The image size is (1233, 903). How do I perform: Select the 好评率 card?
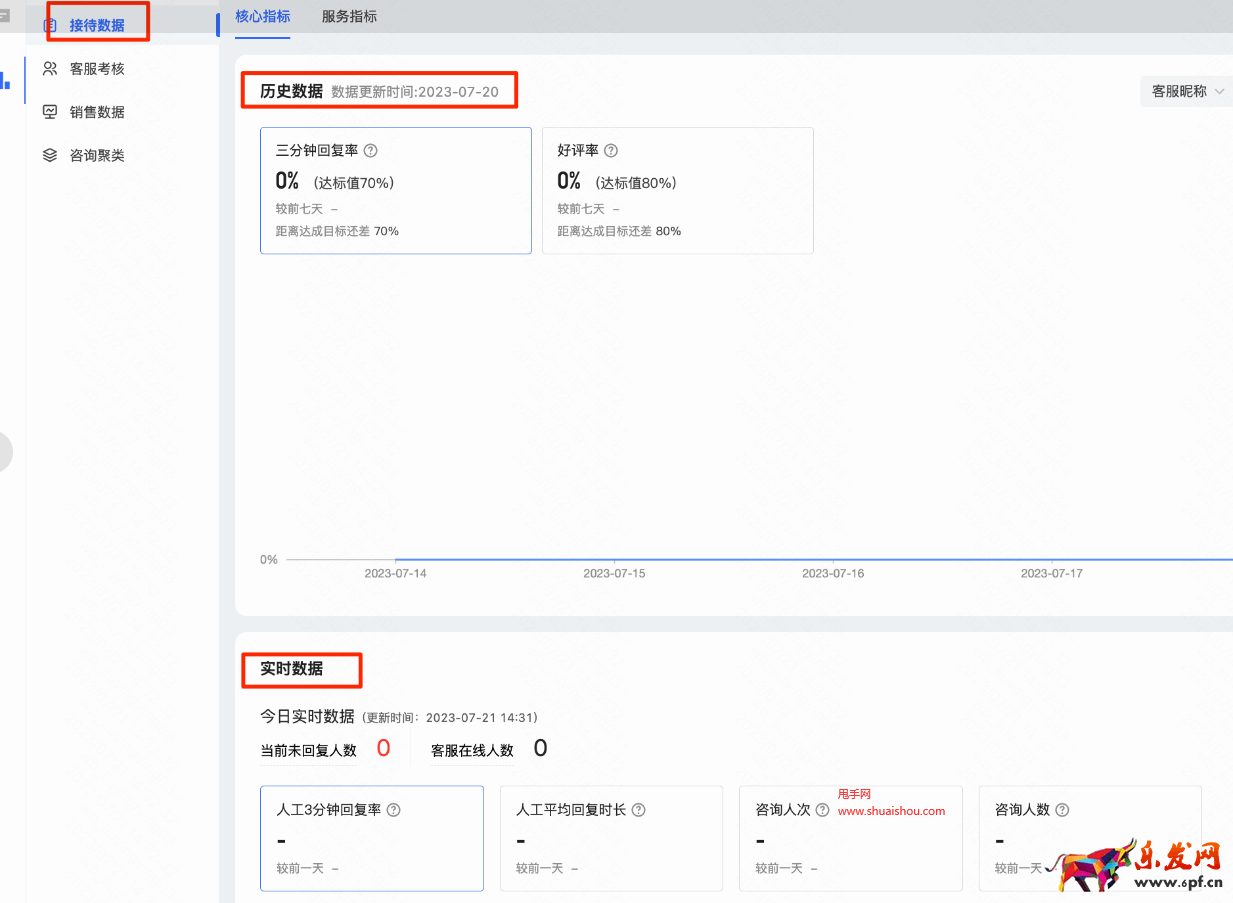pyautogui.click(x=678, y=190)
